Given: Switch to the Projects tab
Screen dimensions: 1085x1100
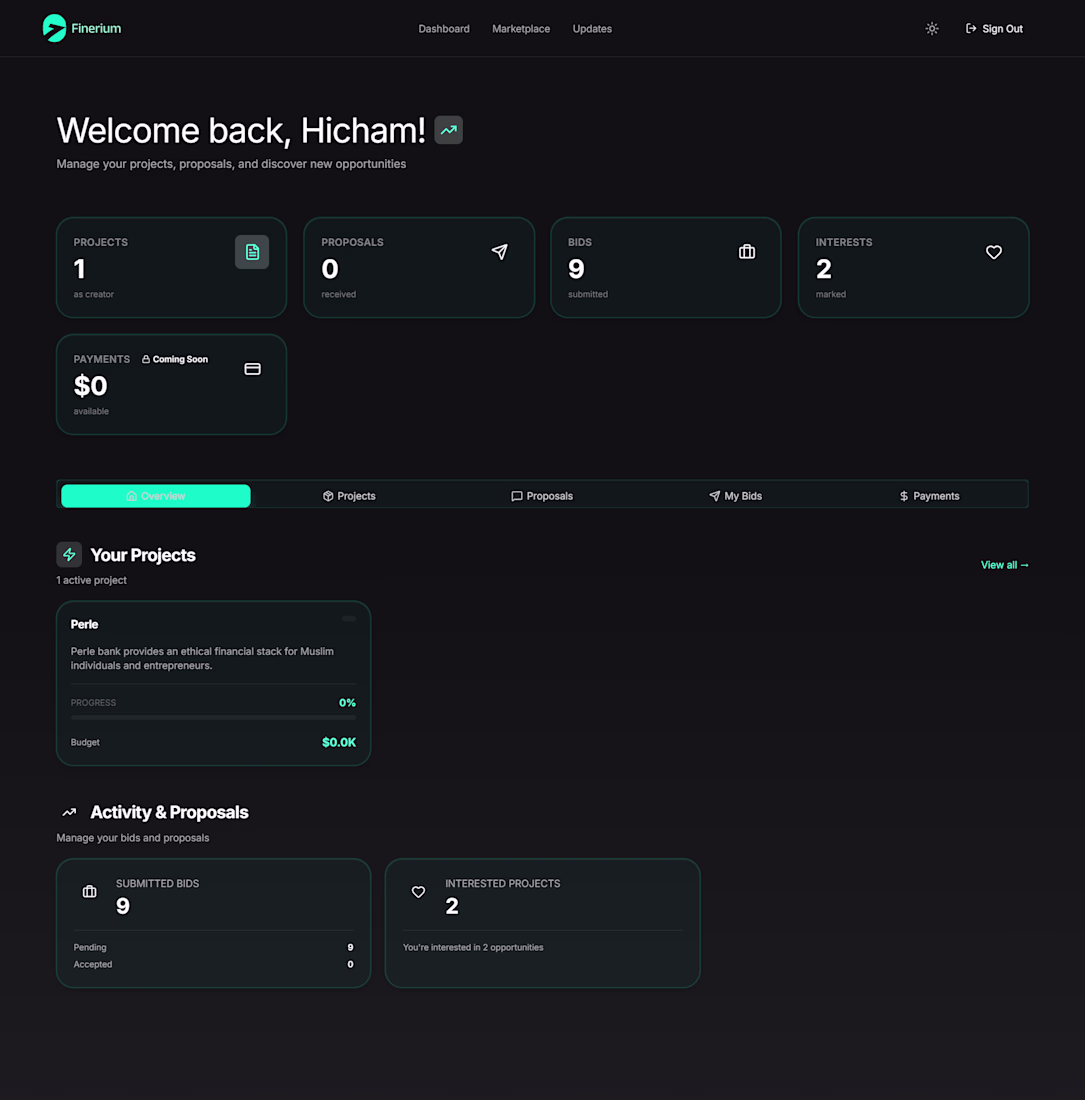Looking at the screenshot, I should [349, 496].
